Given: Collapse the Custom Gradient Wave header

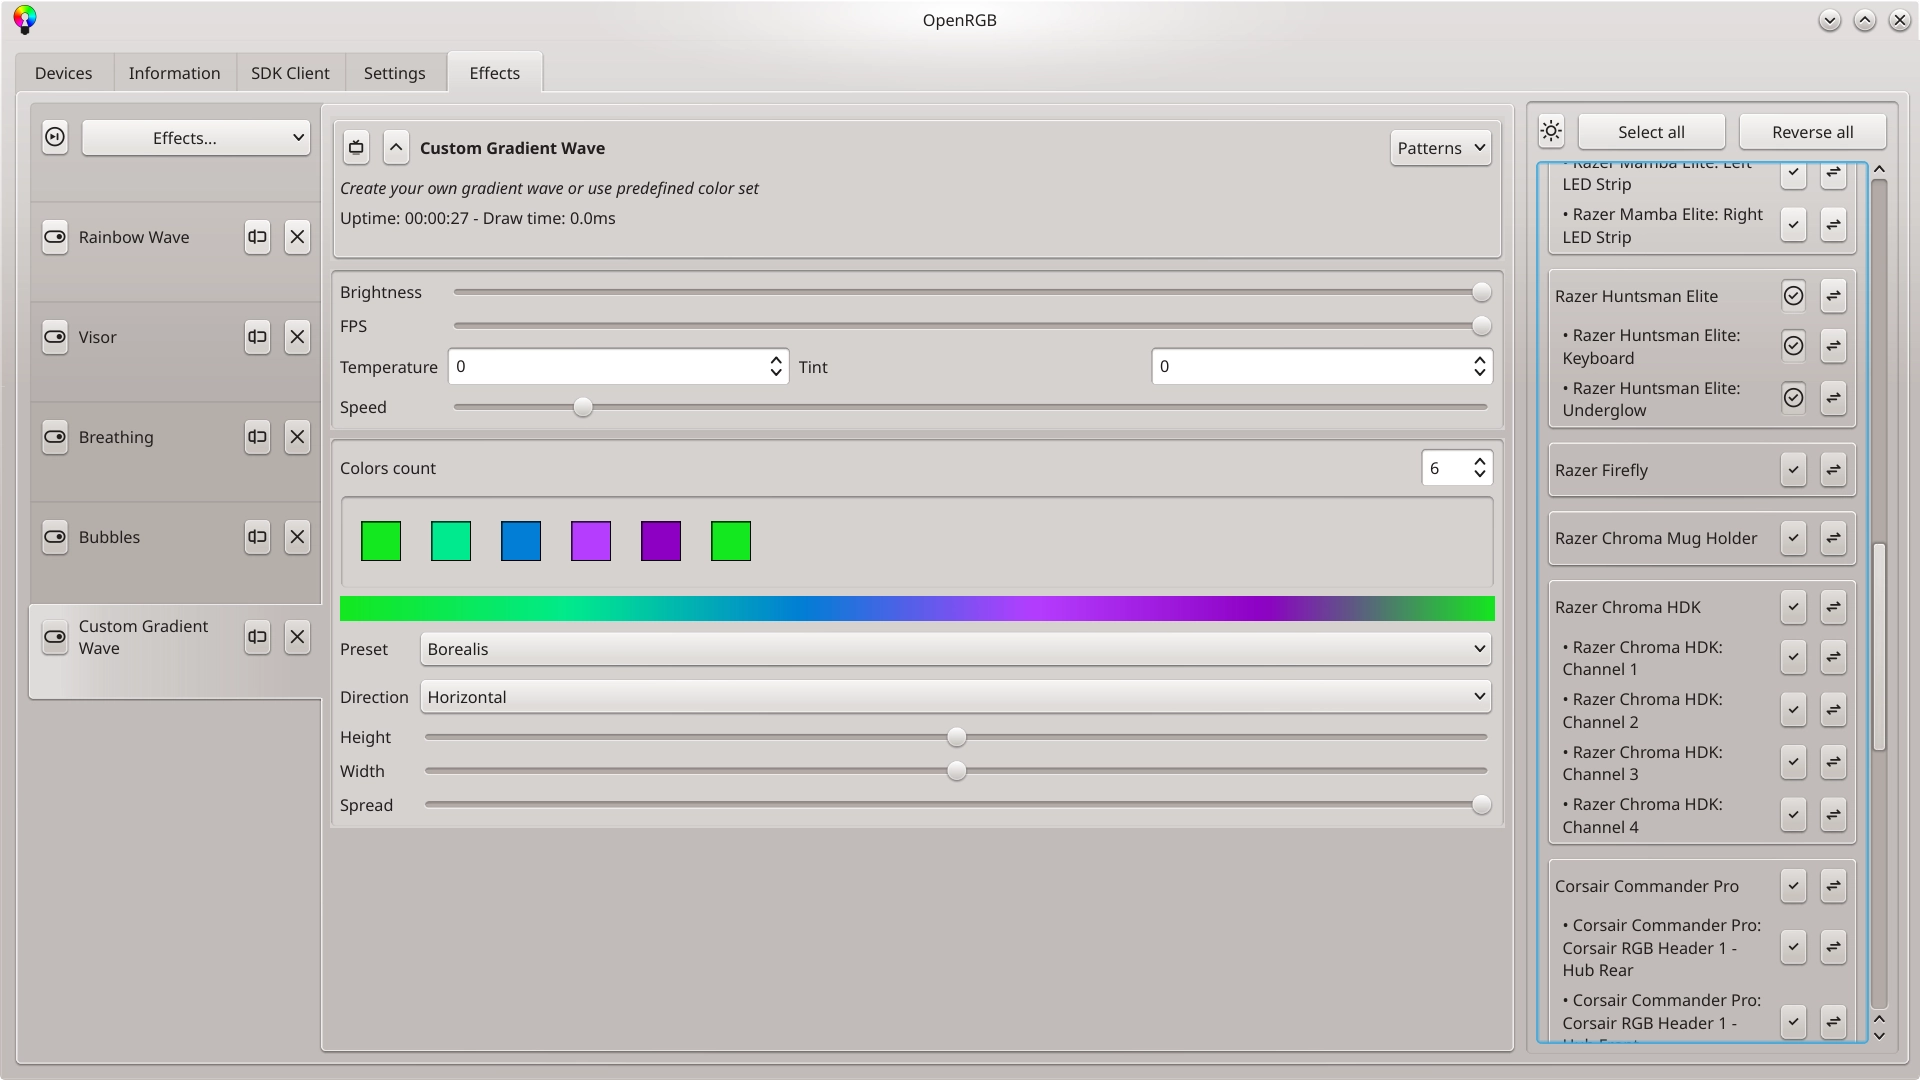Looking at the screenshot, I should pyautogui.click(x=396, y=148).
